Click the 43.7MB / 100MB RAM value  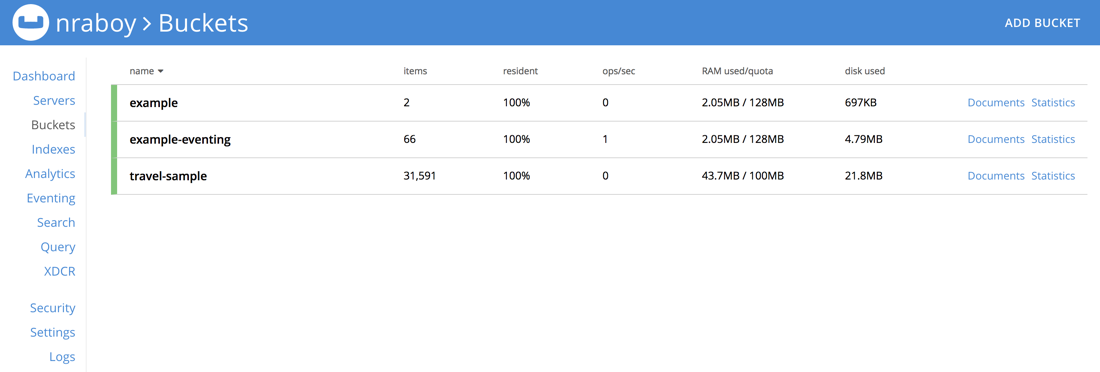coord(742,175)
